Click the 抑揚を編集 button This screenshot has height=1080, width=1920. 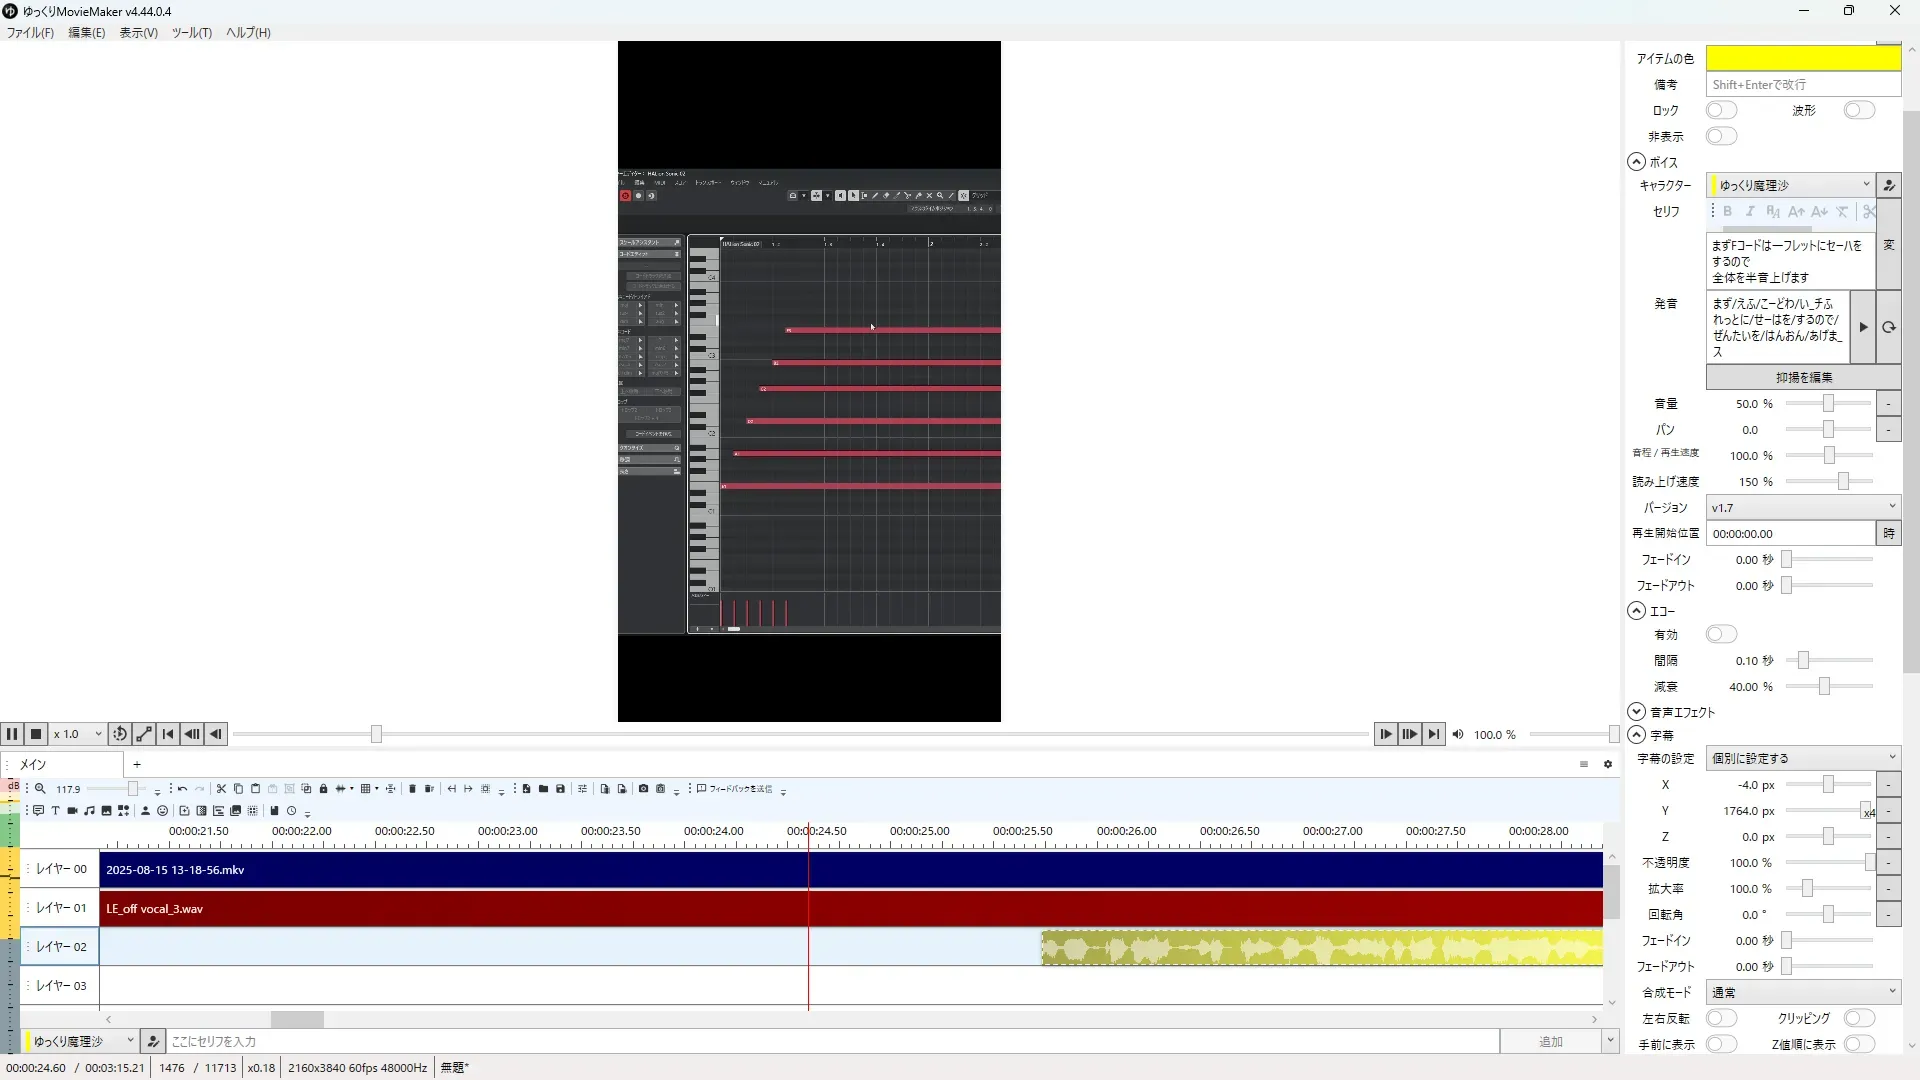pyautogui.click(x=1803, y=377)
